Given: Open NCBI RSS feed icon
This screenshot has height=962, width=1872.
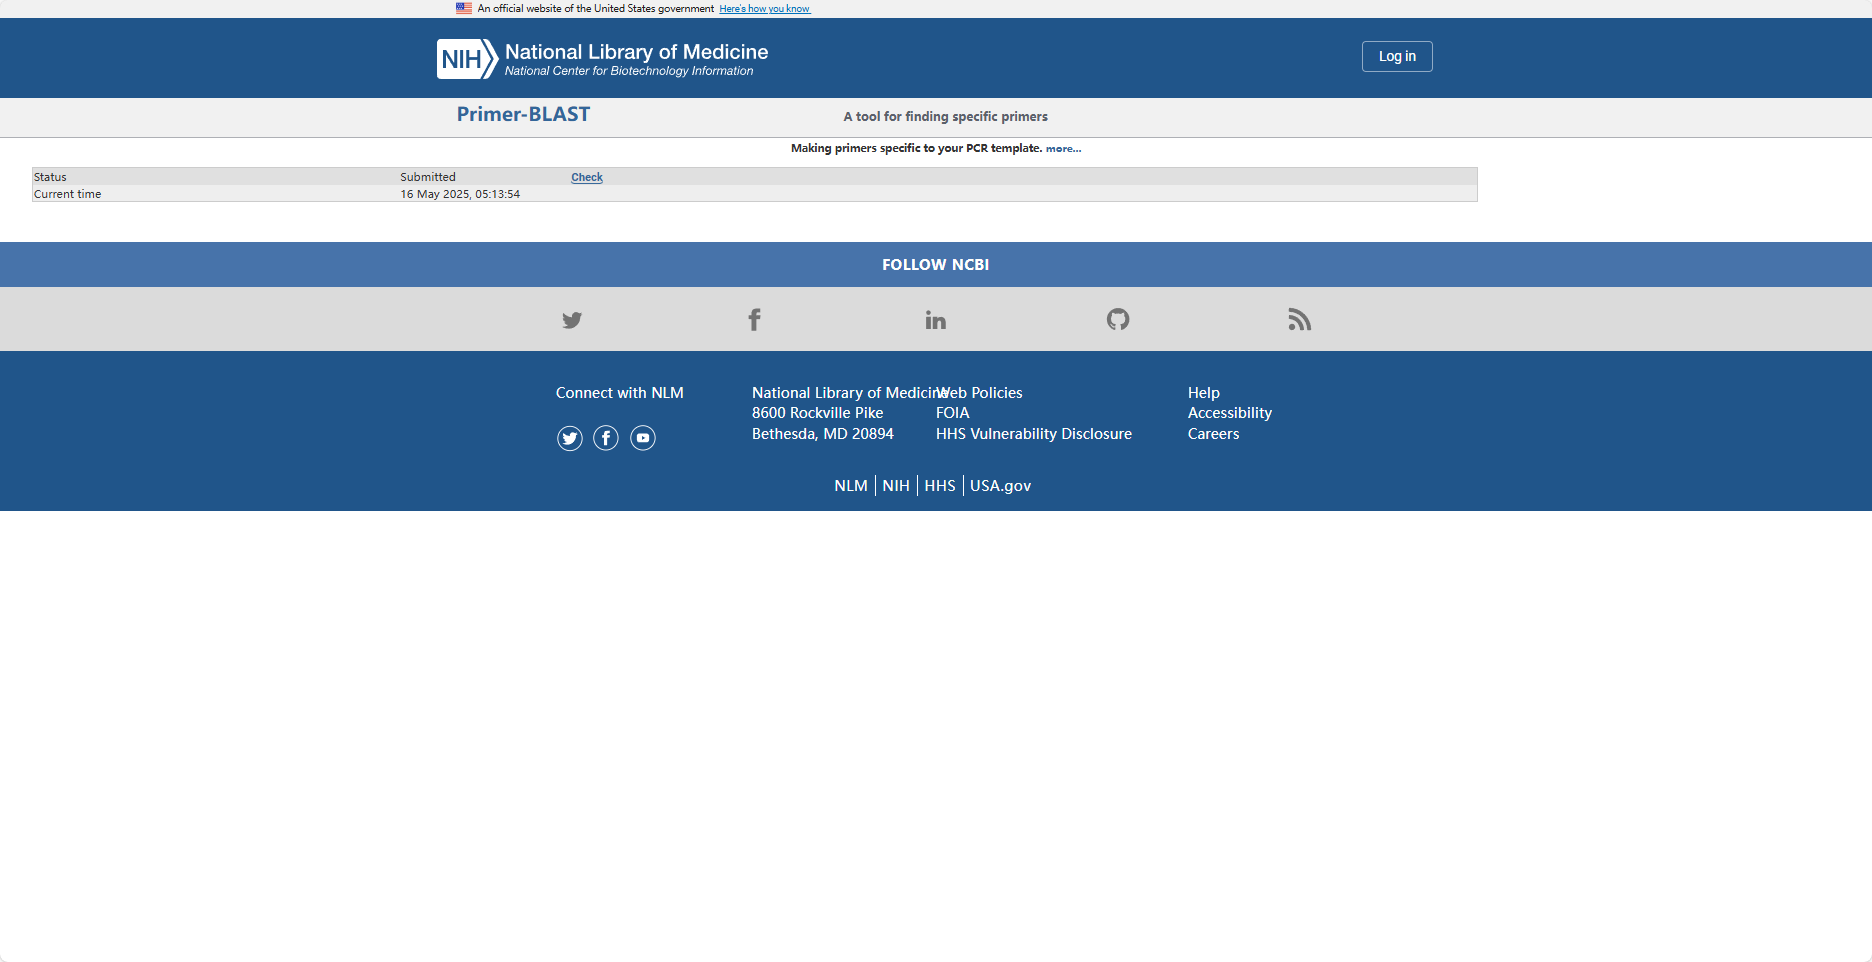Looking at the screenshot, I should click(x=1300, y=320).
